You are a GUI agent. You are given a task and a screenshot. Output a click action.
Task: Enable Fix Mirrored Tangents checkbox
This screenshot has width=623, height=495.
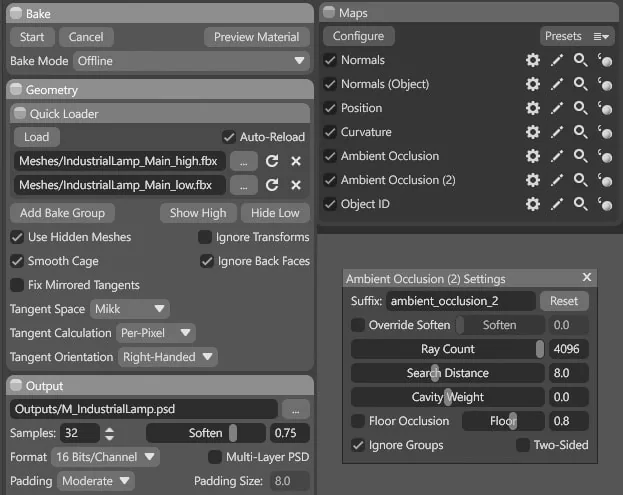(17, 285)
